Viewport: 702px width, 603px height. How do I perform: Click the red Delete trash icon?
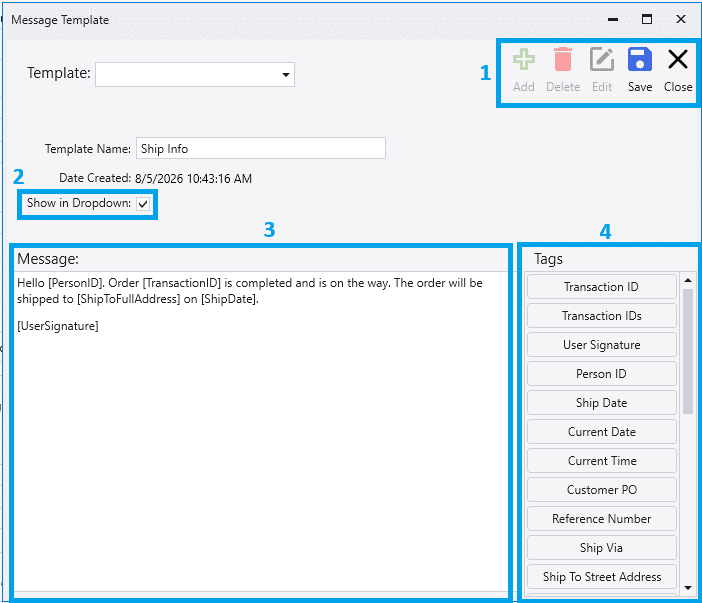563,60
